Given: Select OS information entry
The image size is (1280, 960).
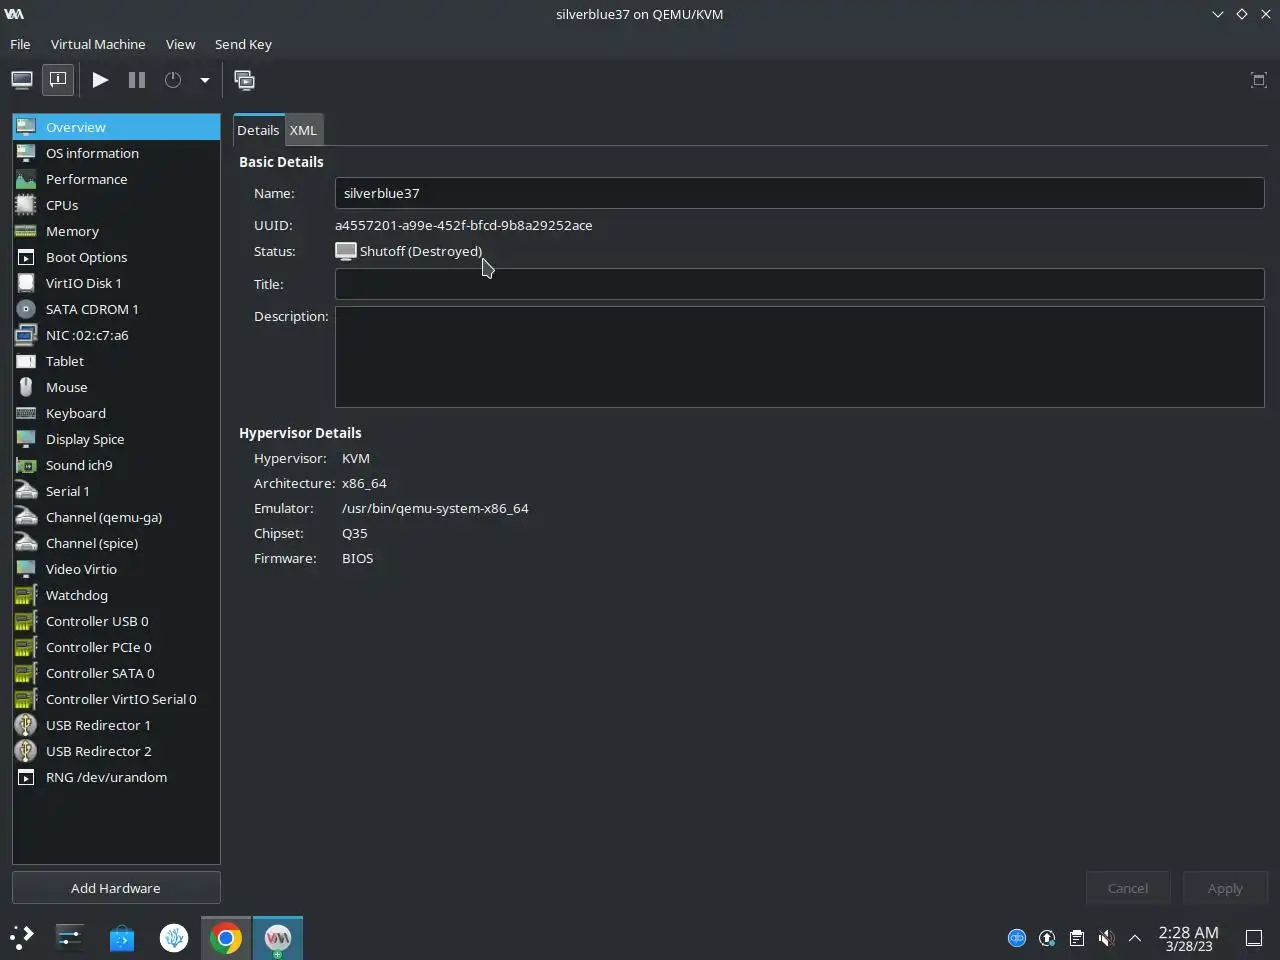Looking at the screenshot, I should point(116,153).
